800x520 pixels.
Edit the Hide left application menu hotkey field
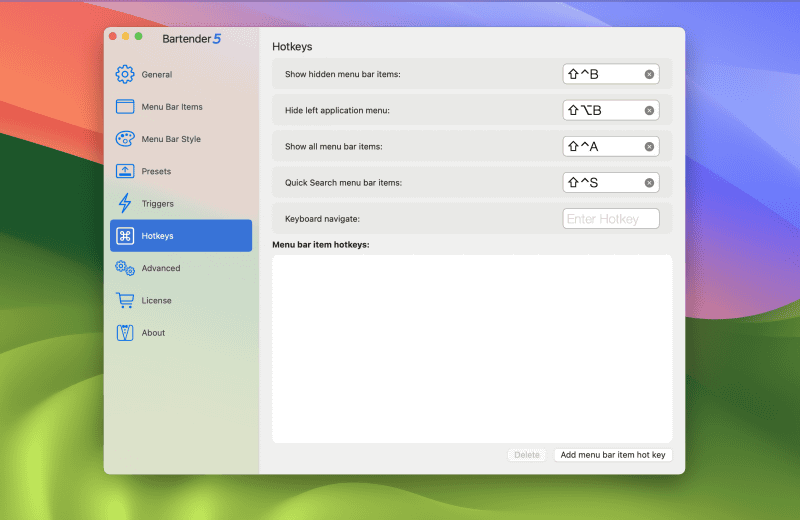[x=611, y=110]
